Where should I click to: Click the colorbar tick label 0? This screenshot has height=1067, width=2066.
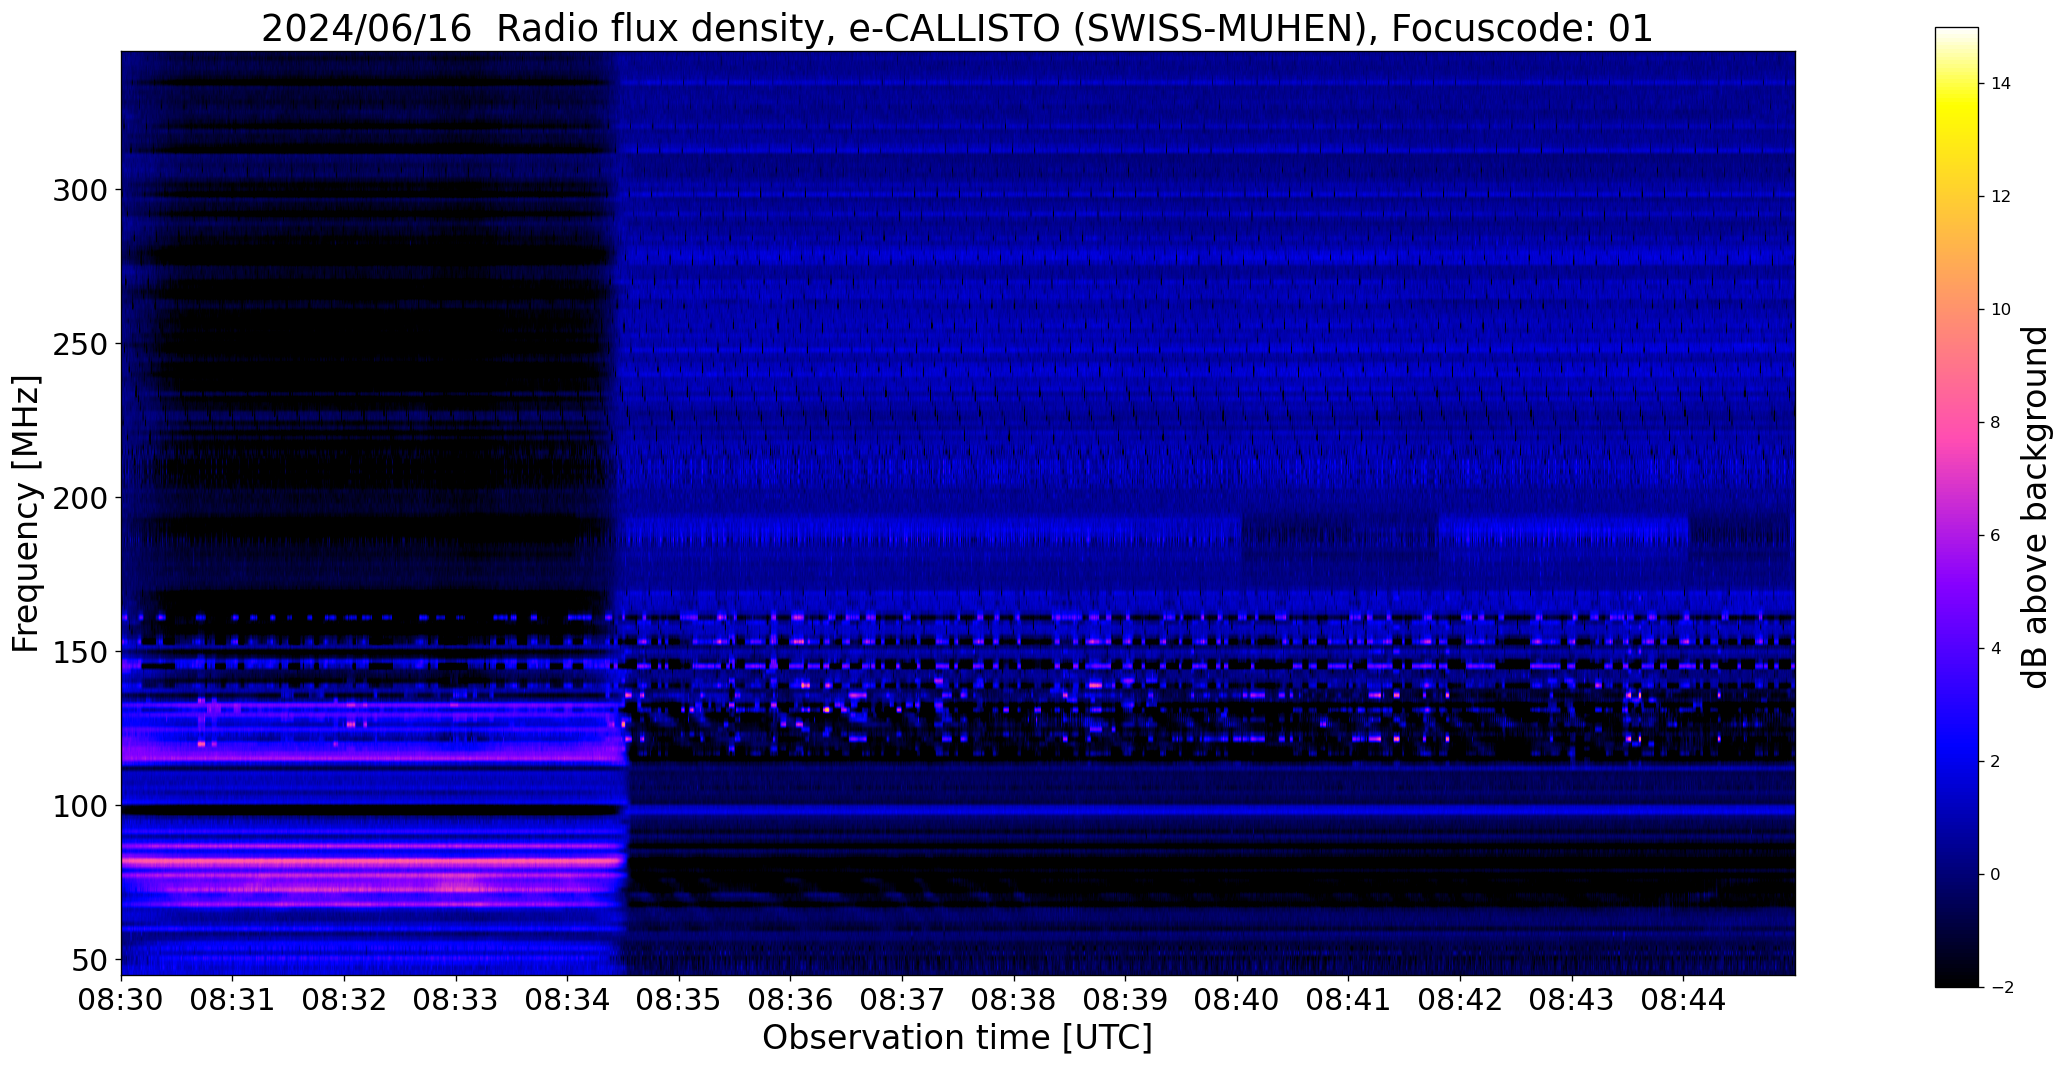click(1995, 875)
